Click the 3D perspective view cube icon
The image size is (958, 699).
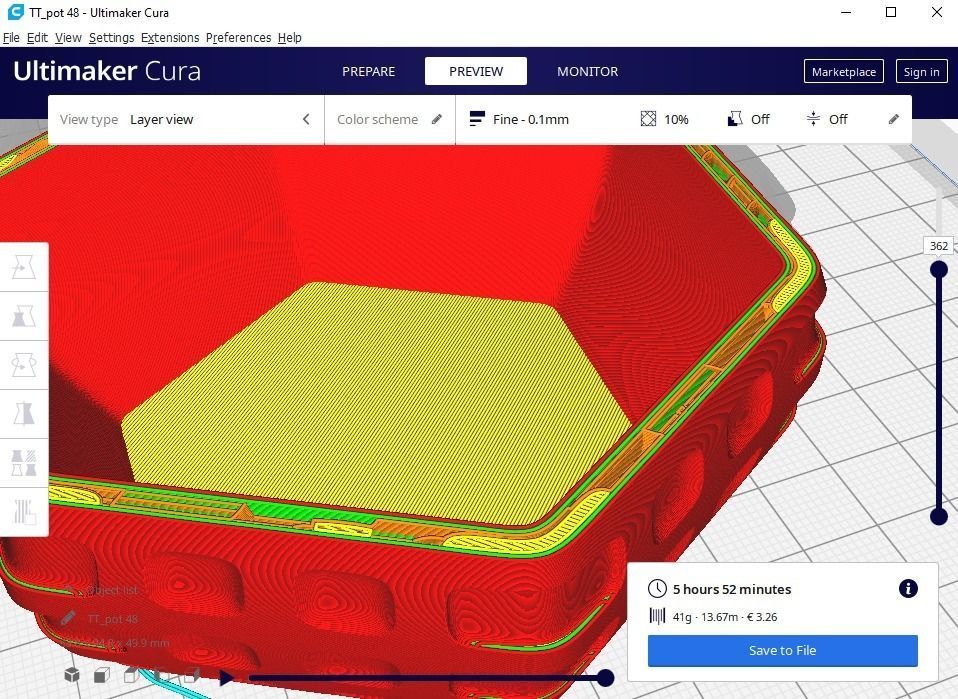click(72, 675)
